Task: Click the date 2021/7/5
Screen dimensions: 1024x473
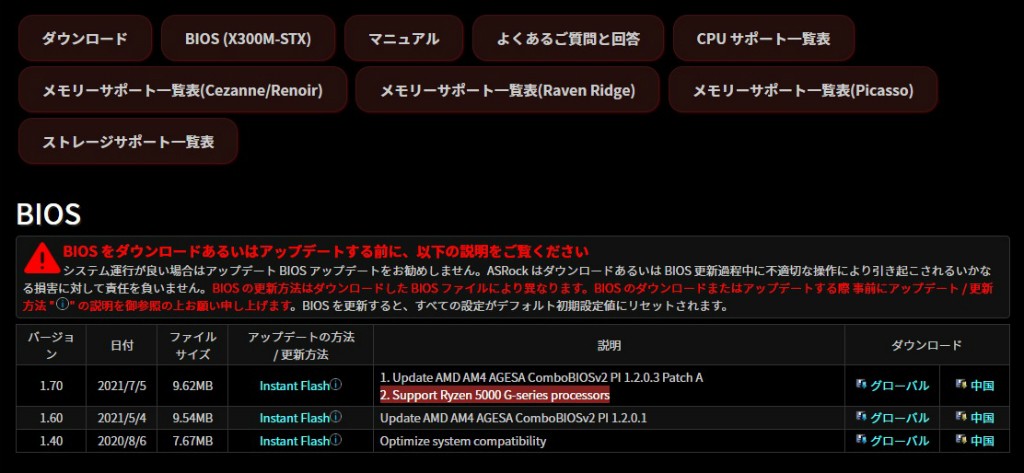Action: tap(121, 385)
